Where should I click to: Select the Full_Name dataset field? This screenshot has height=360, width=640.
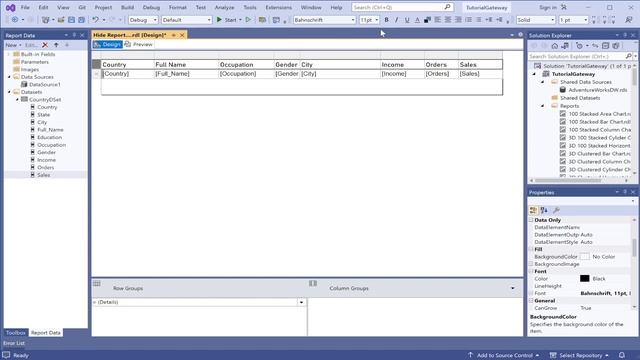point(50,130)
